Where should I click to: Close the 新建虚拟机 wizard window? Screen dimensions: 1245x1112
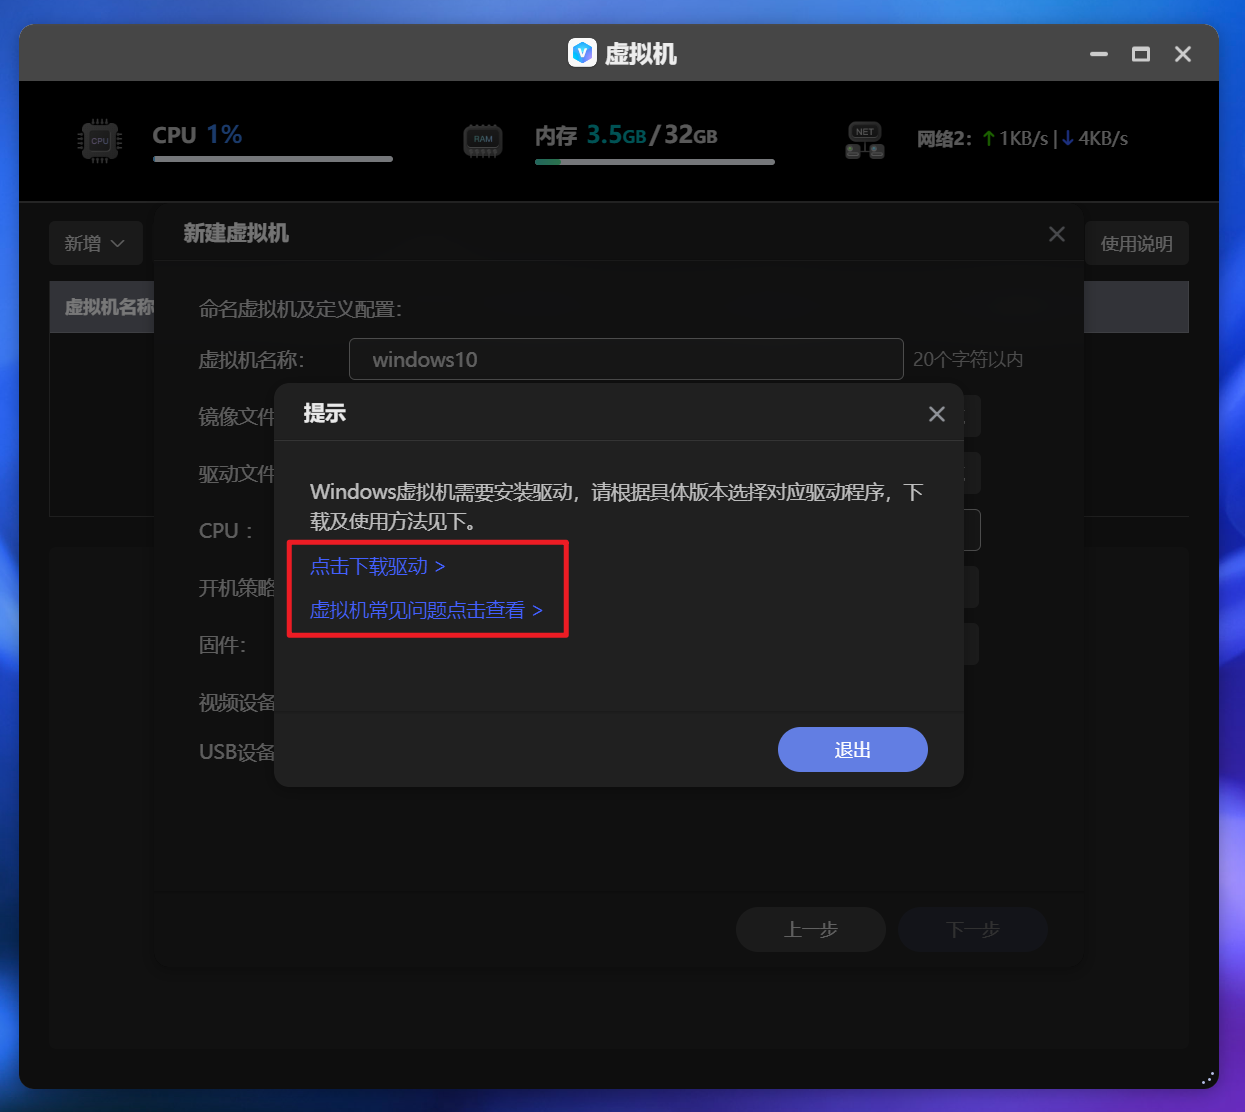1057,234
